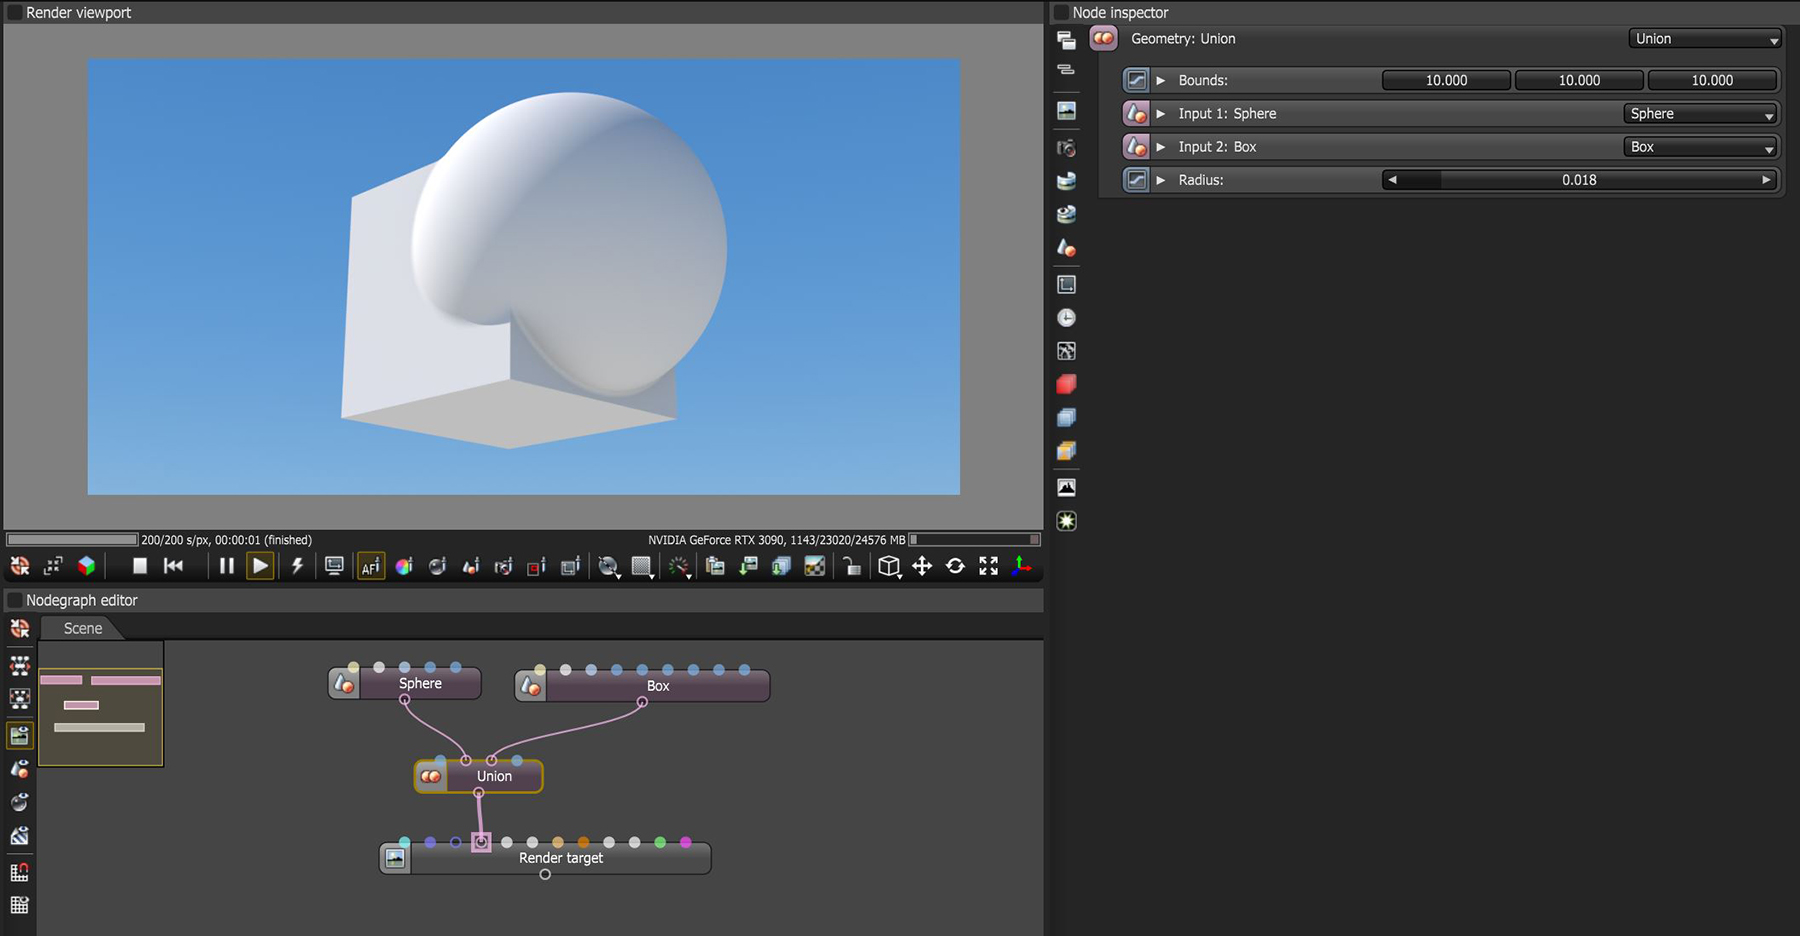Screen dimensions: 1800x936
Task: Open the imager icon in Node inspector
Action: point(1066,488)
